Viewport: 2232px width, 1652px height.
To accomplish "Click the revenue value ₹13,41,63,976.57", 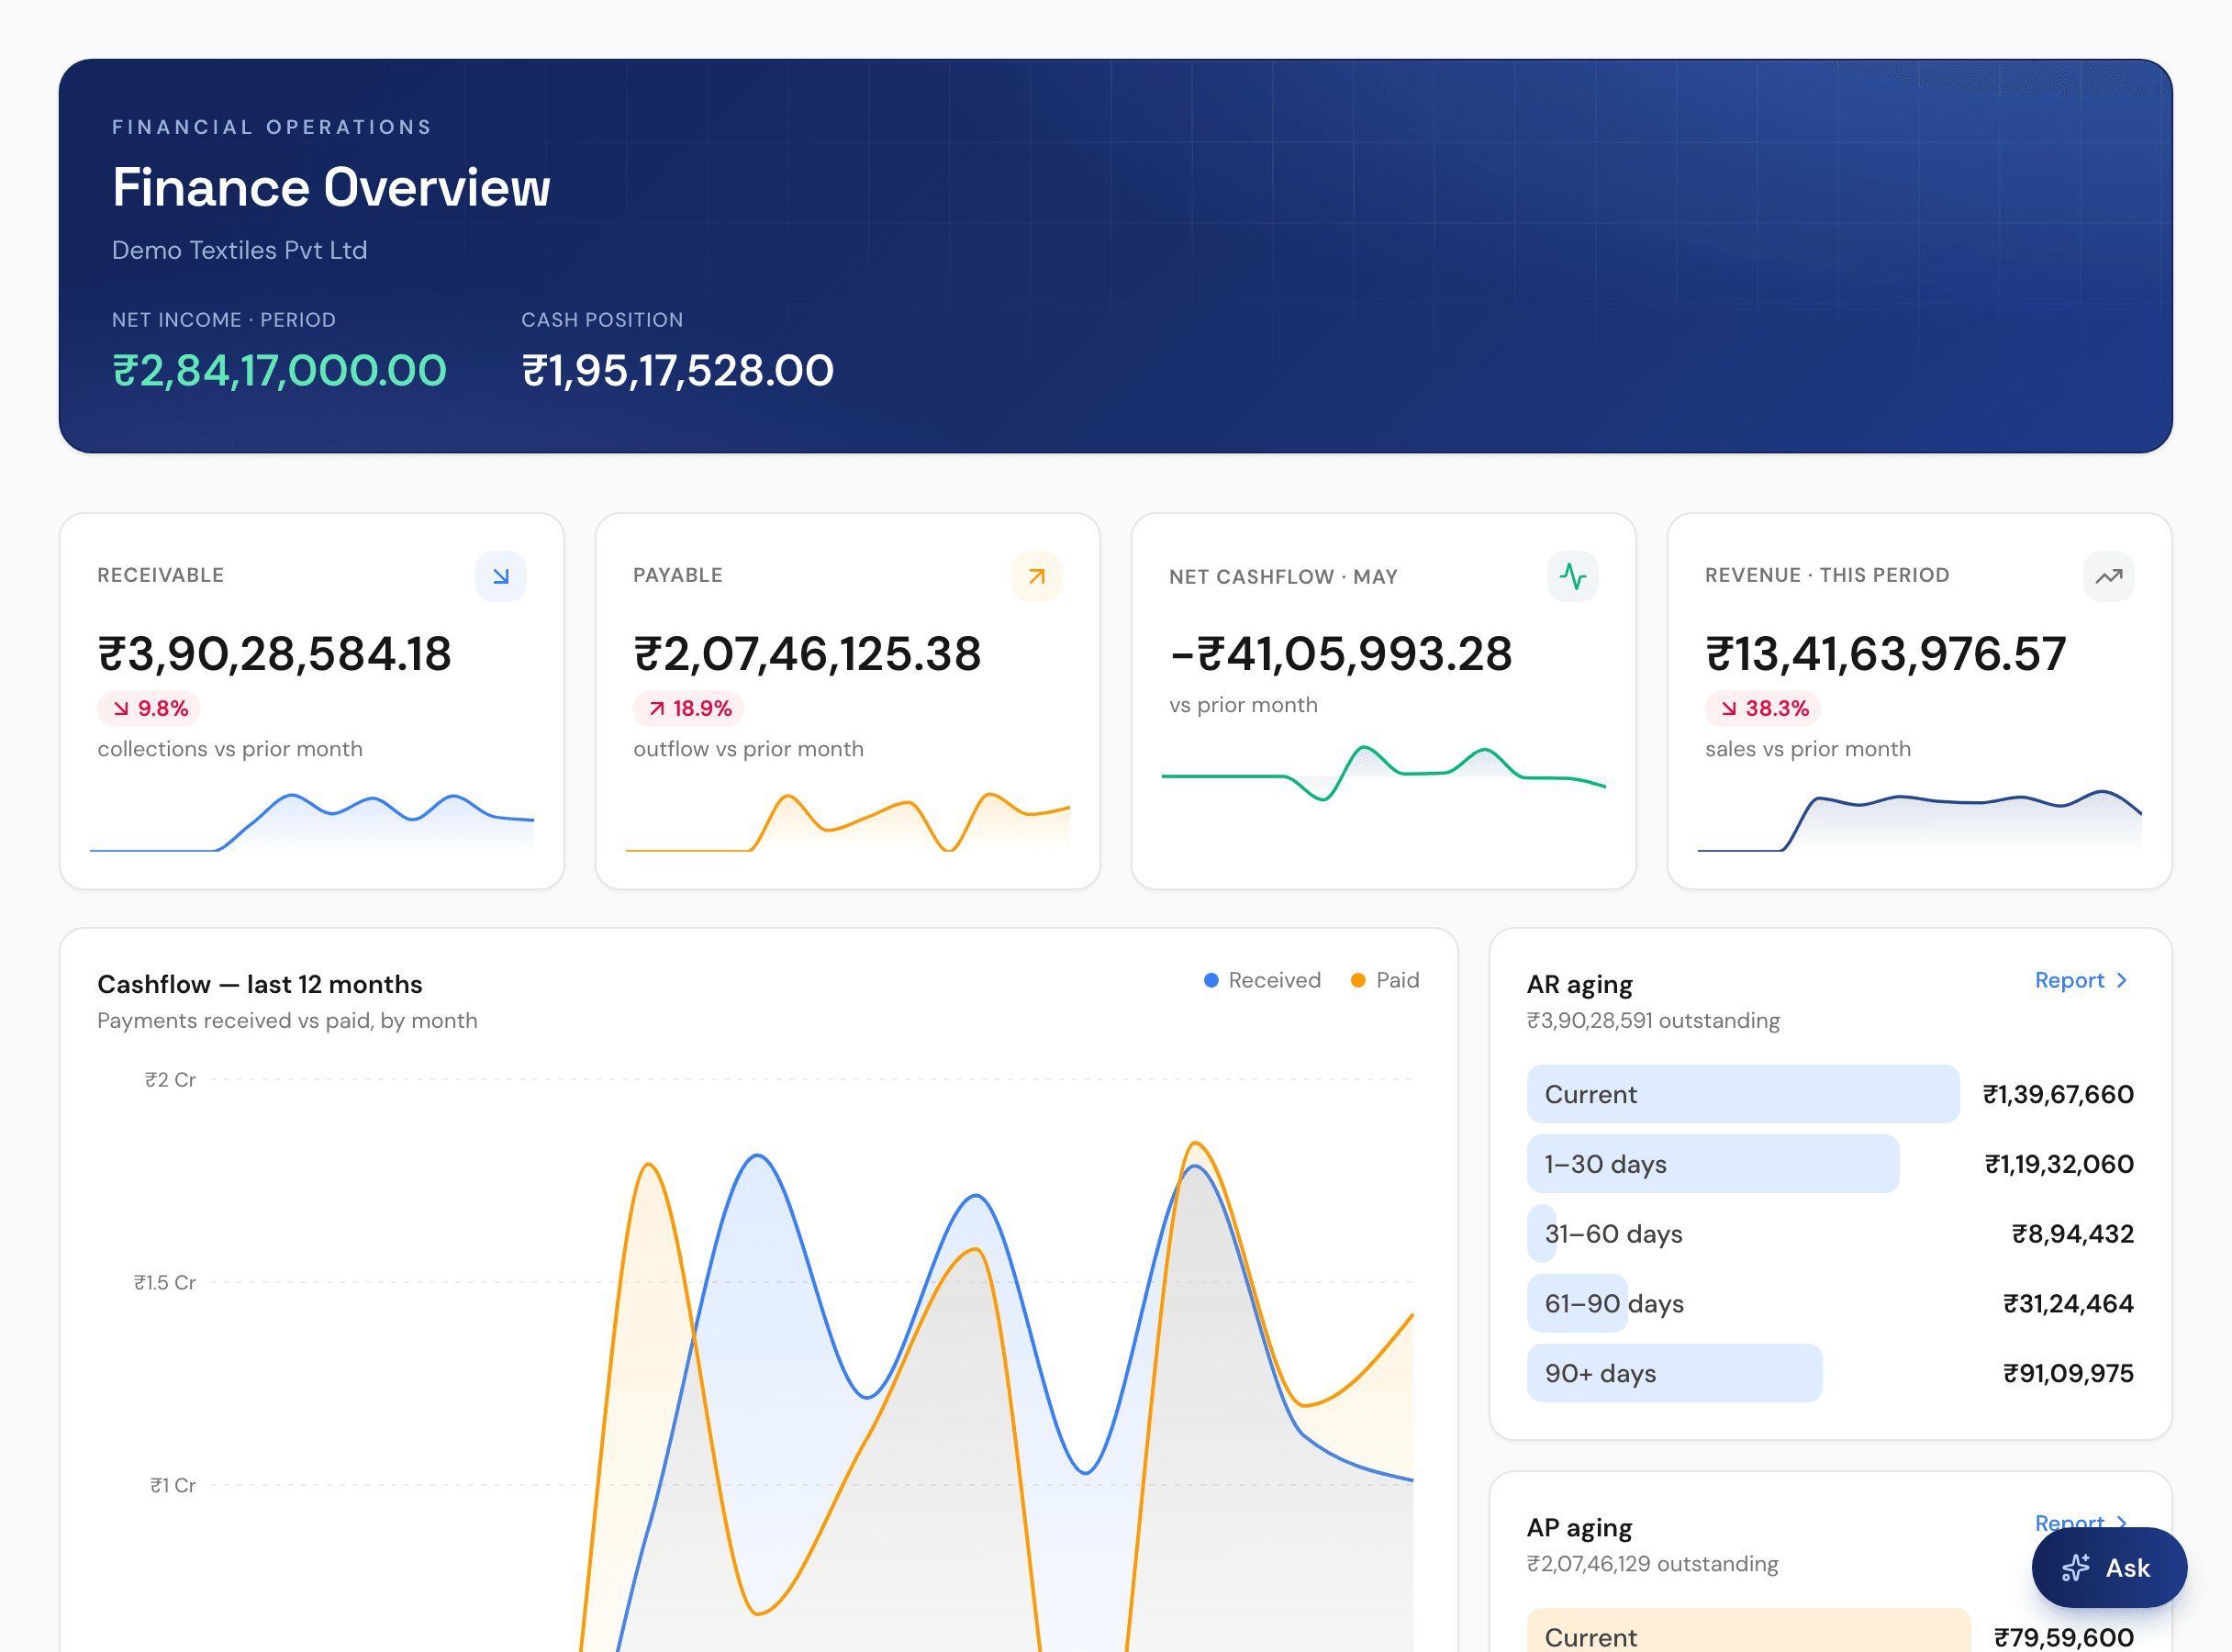I will click(x=1885, y=654).
